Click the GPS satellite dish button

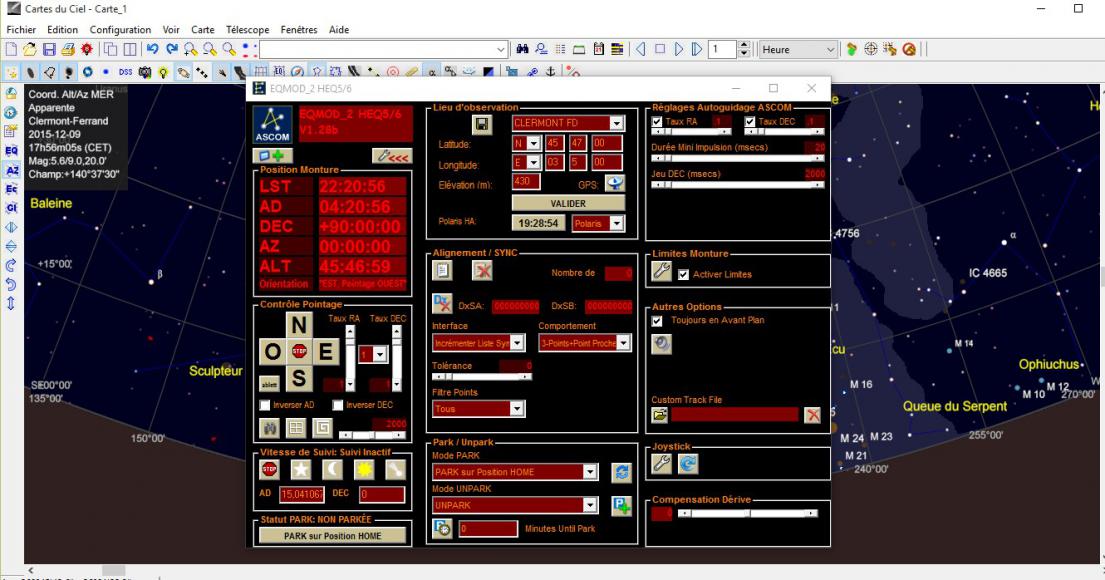click(x=615, y=184)
